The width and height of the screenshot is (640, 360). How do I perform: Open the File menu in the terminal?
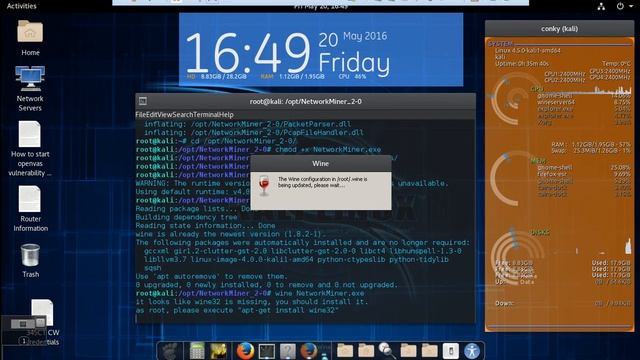coord(140,115)
